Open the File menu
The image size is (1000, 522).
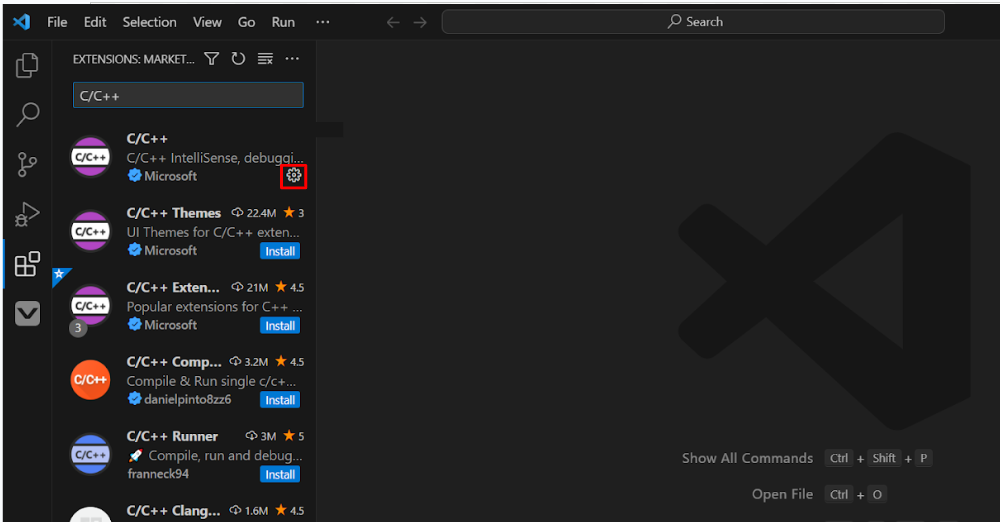coord(58,22)
